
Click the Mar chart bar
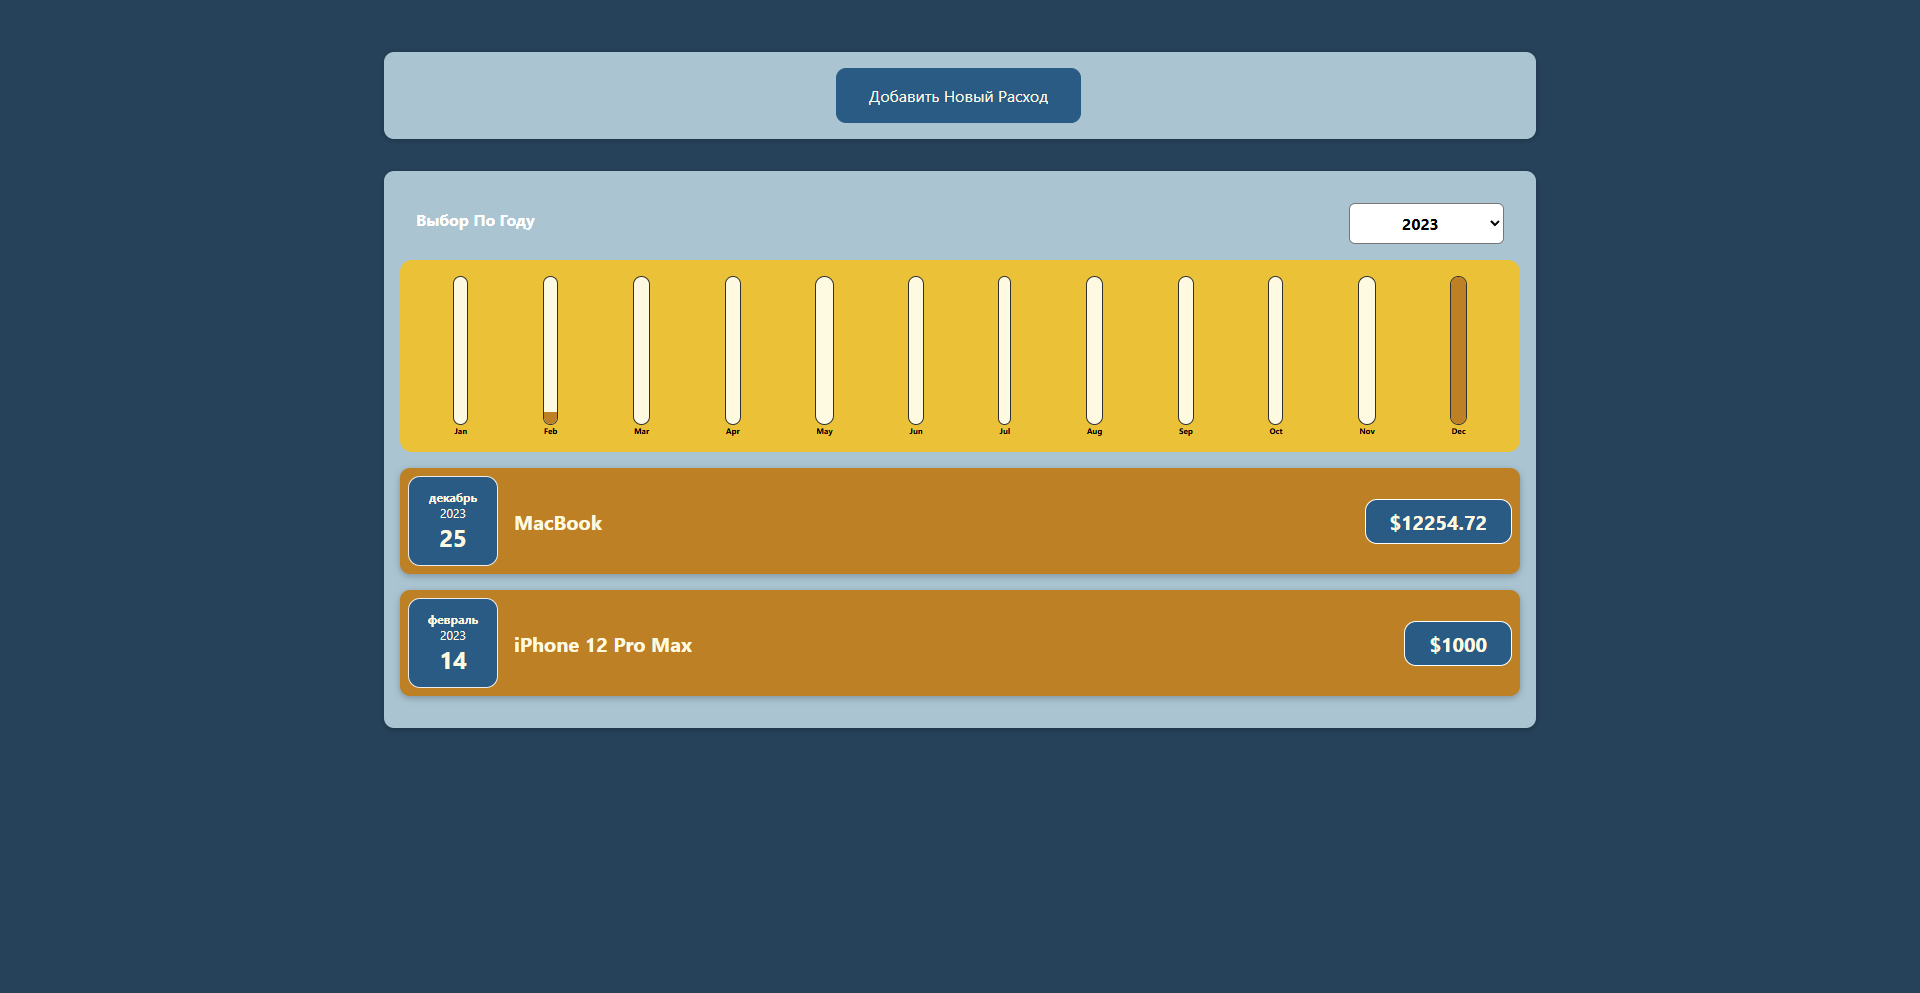[x=641, y=350]
